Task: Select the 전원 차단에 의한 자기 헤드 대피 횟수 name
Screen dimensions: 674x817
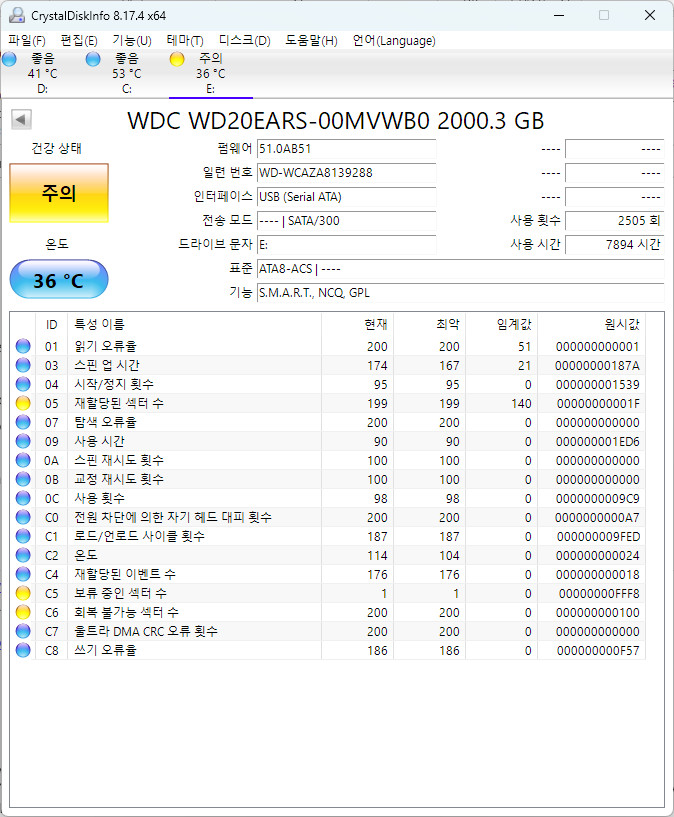Action: pos(173,517)
